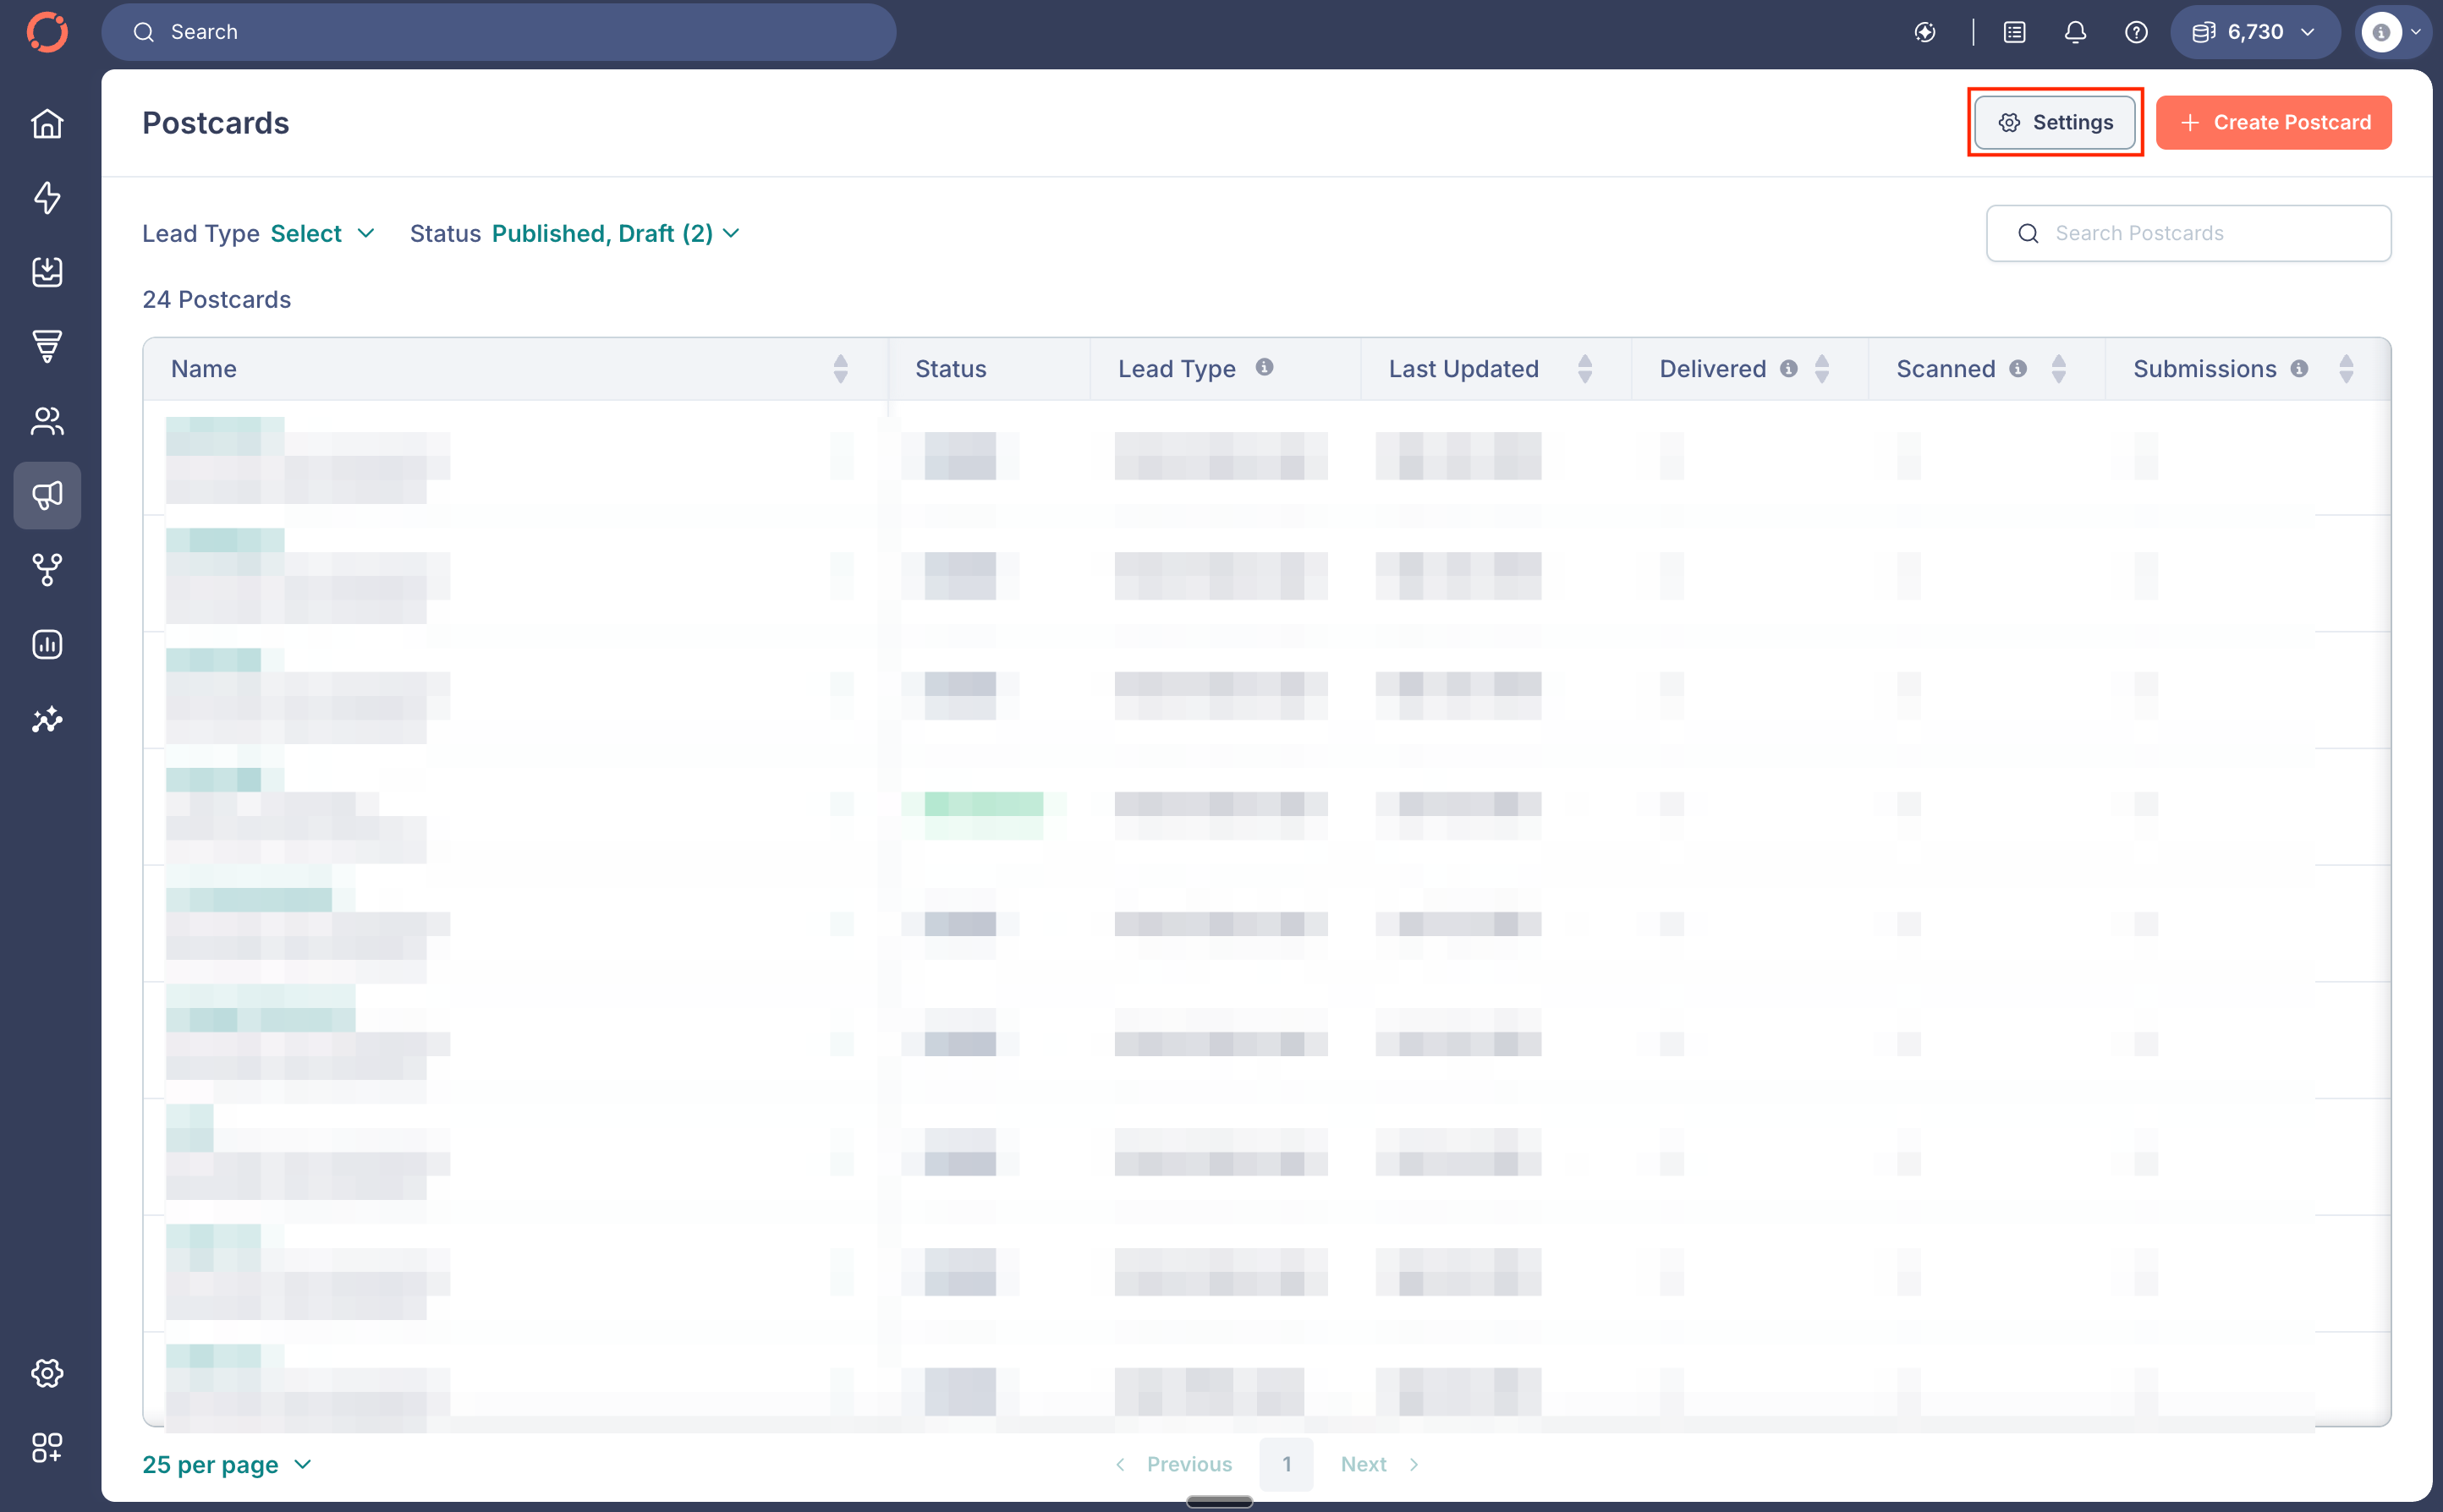Open the reports chart sidebar icon
Viewport: 2443px width, 1512px height.
[x=47, y=645]
